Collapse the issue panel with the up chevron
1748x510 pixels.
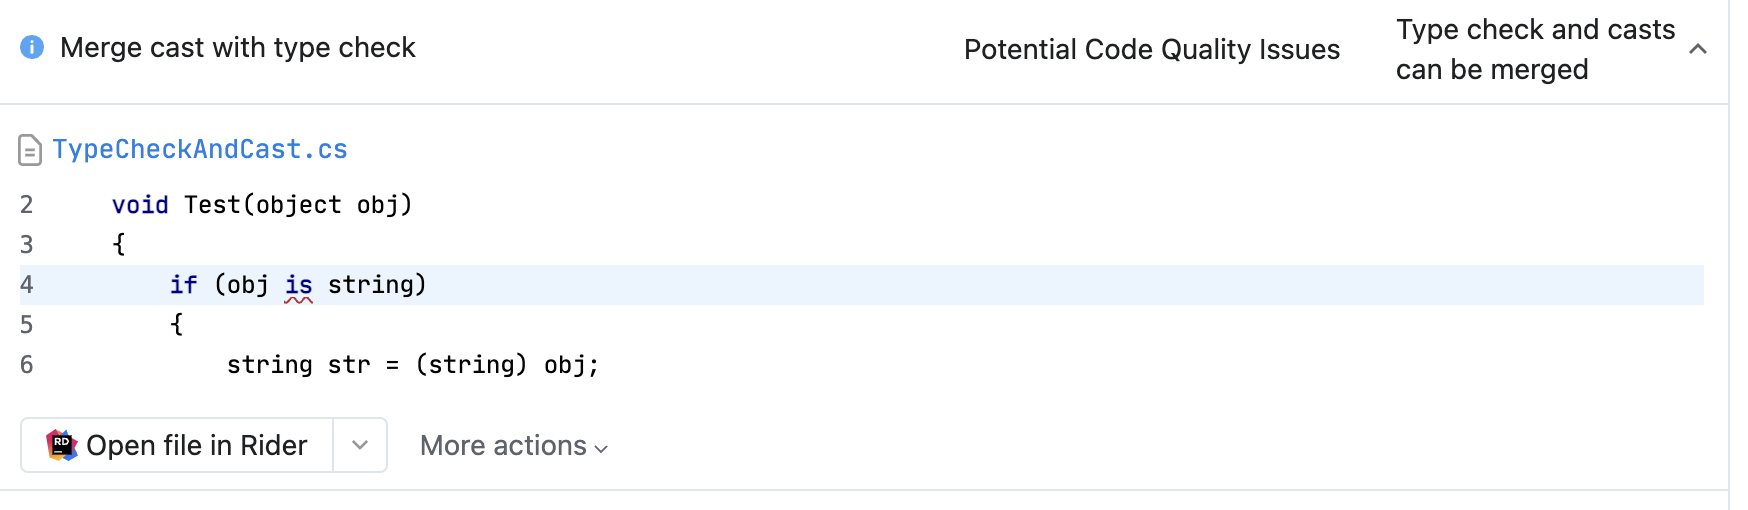1697,49
